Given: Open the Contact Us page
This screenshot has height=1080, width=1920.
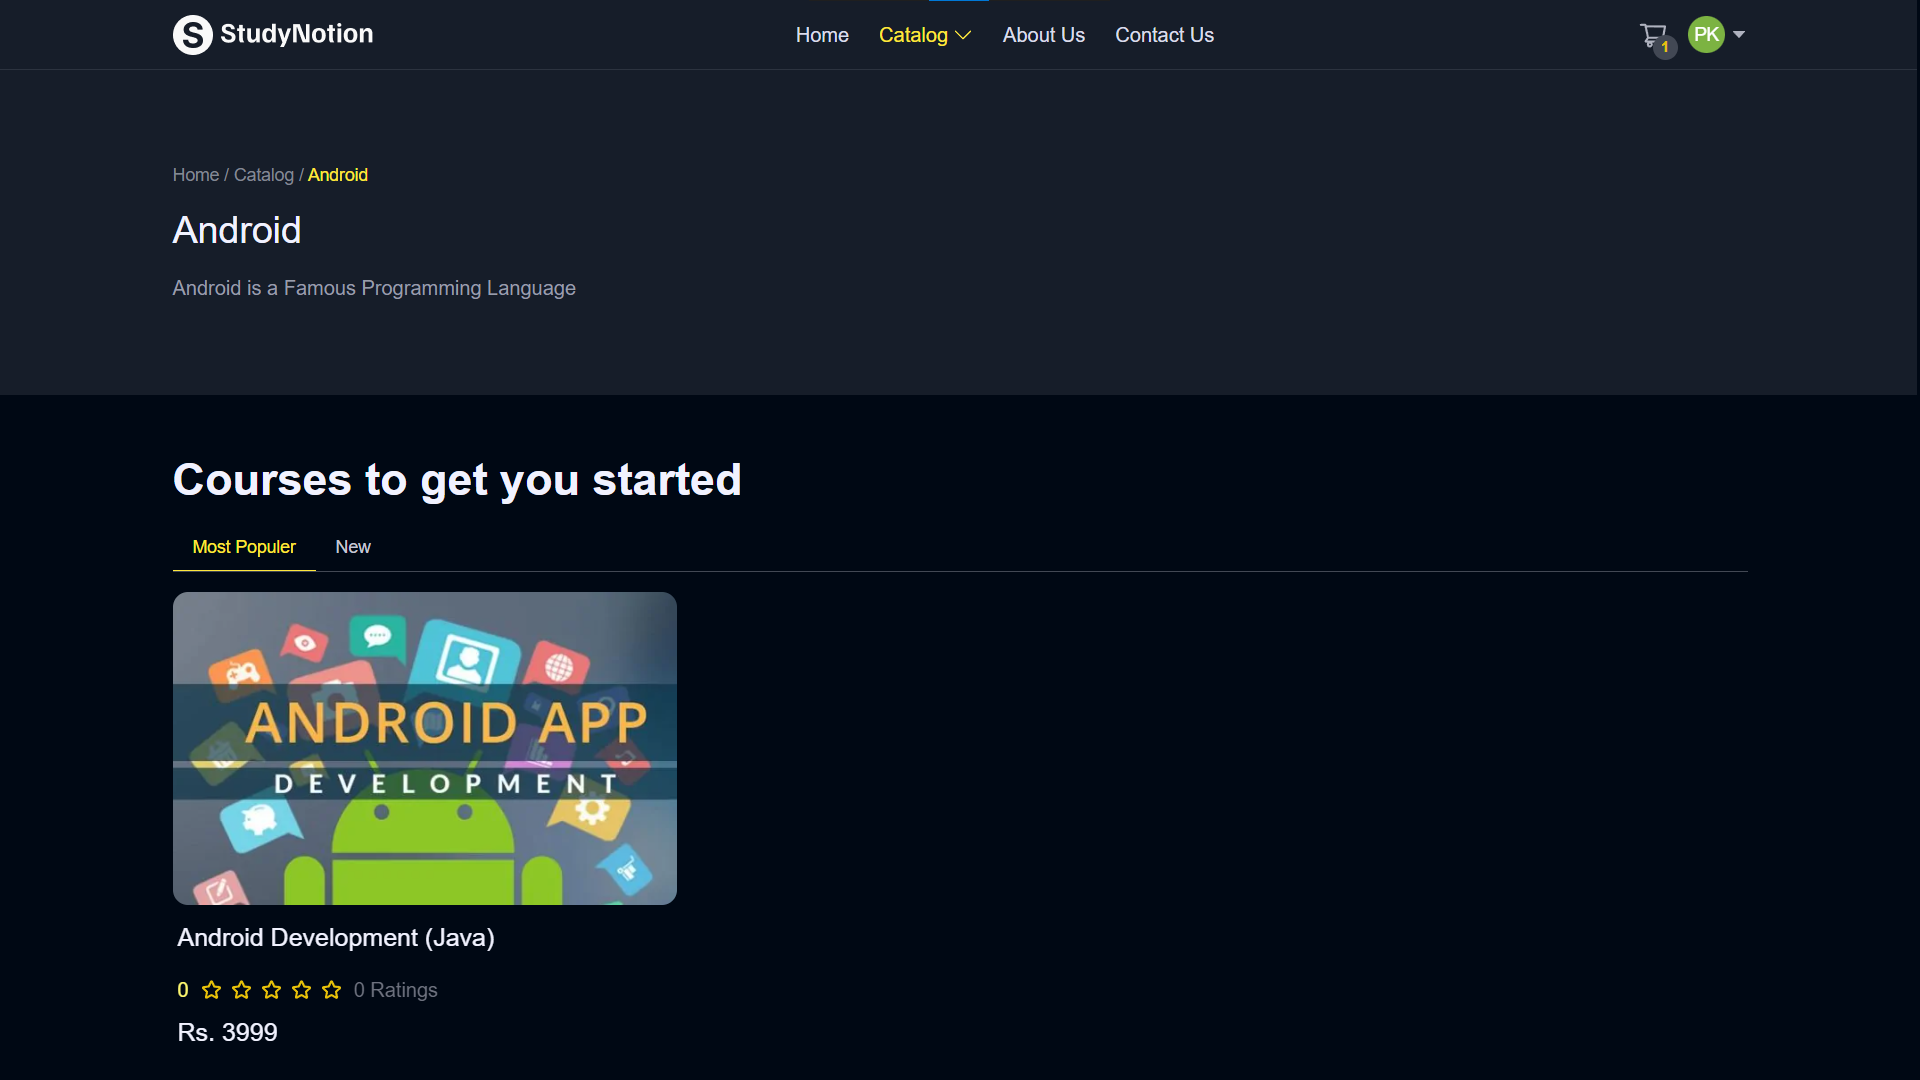Looking at the screenshot, I should tap(1164, 35).
